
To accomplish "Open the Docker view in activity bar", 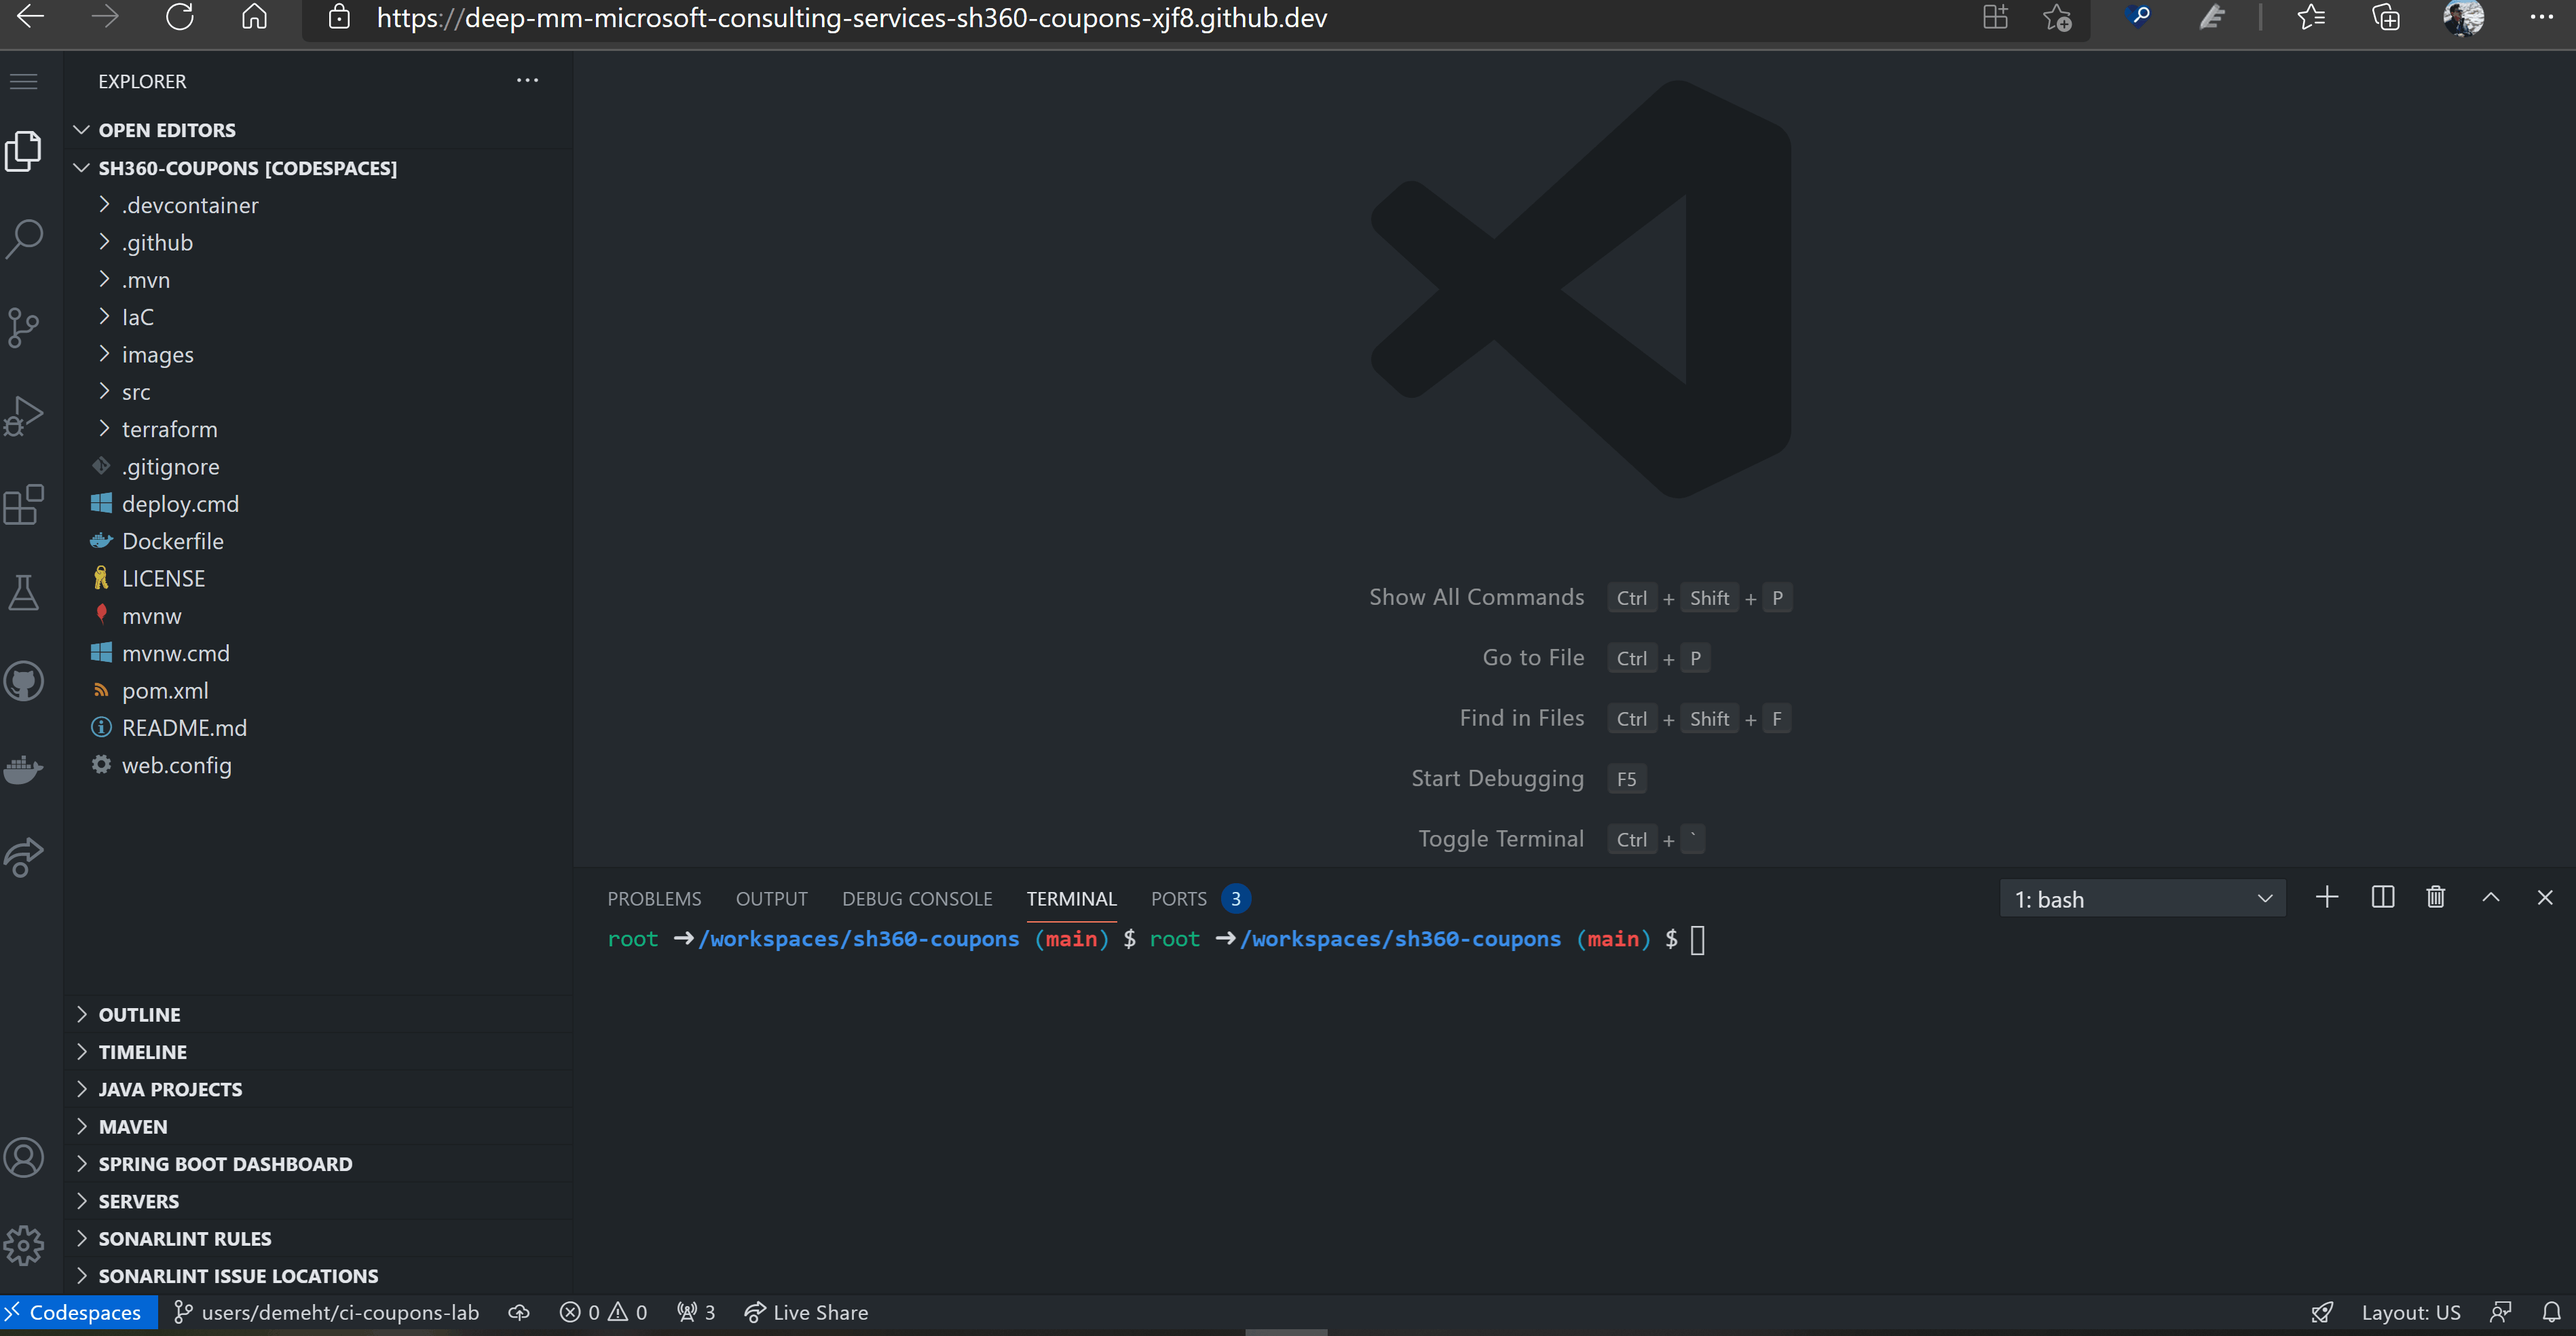I will (24, 769).
